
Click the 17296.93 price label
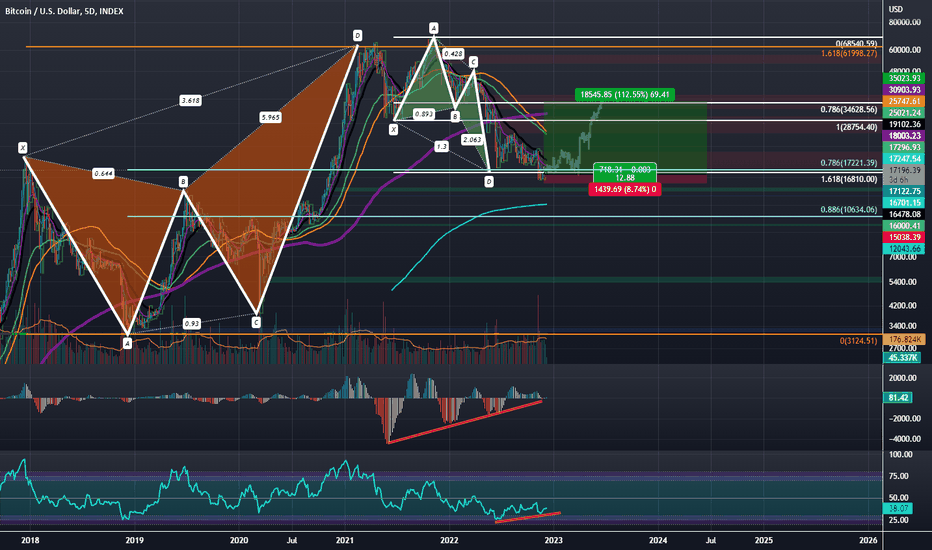pos(904,147)
